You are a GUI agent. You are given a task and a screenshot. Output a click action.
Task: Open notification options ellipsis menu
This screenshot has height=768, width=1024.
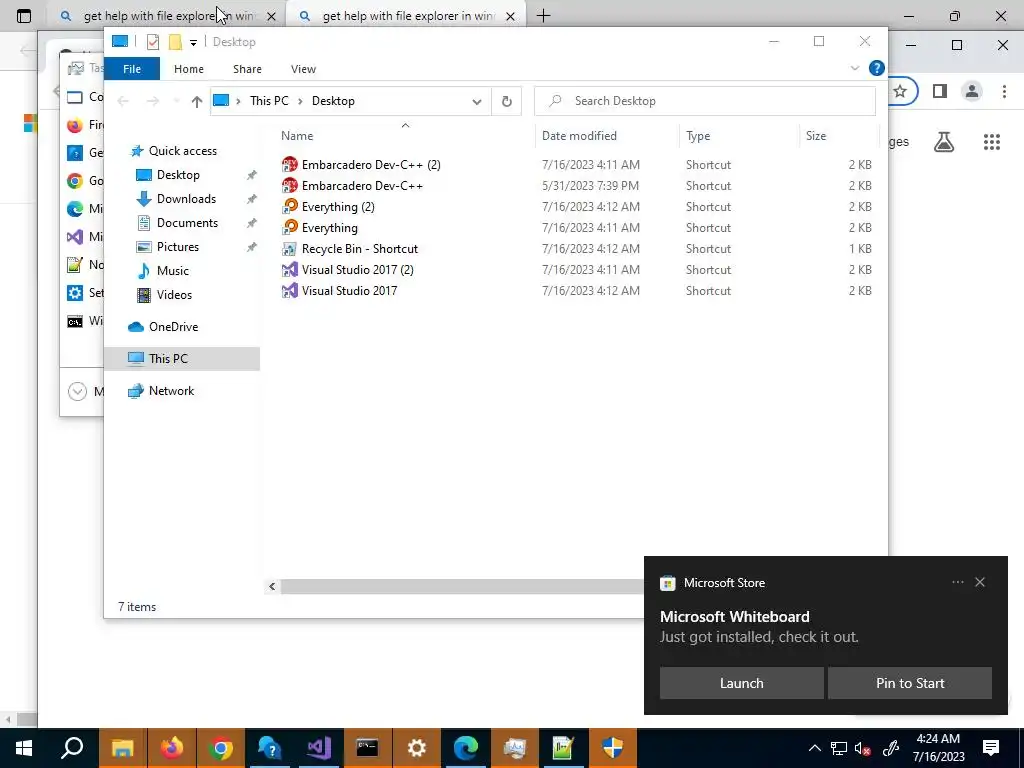coord(957,582)
